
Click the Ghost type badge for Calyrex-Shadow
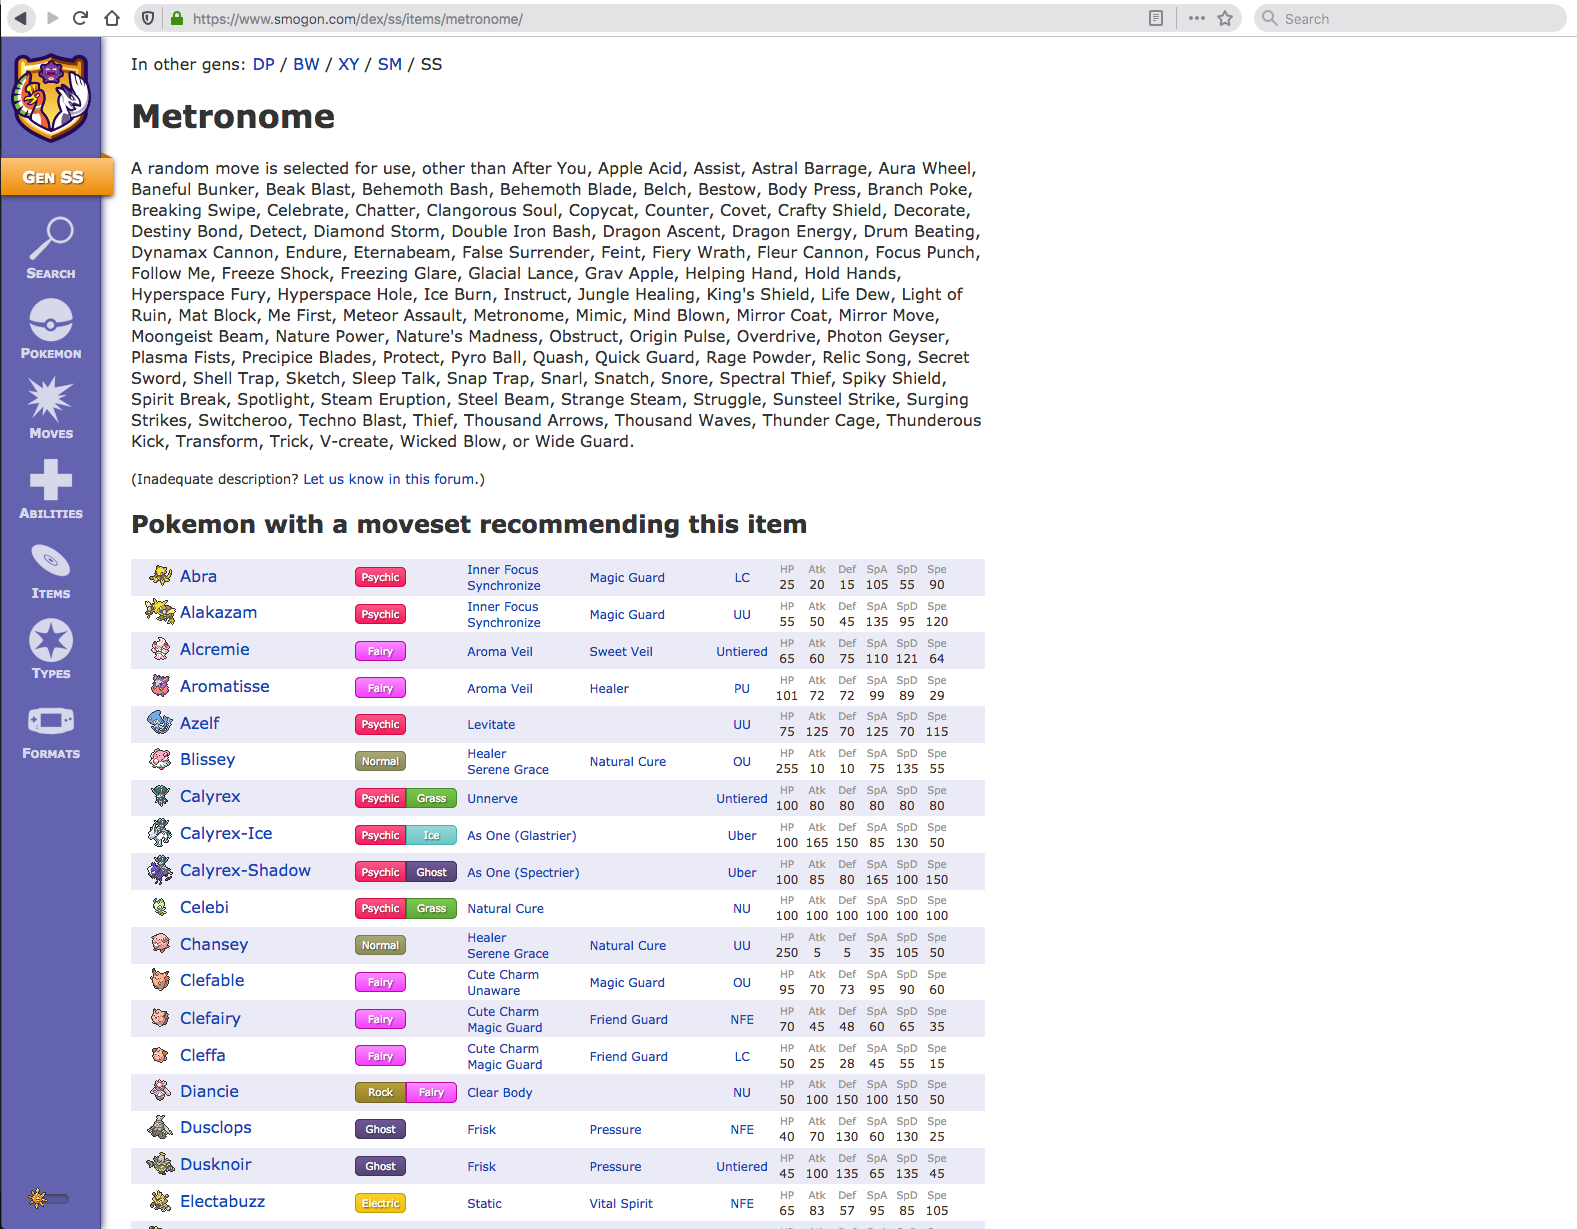pos(432,872)
